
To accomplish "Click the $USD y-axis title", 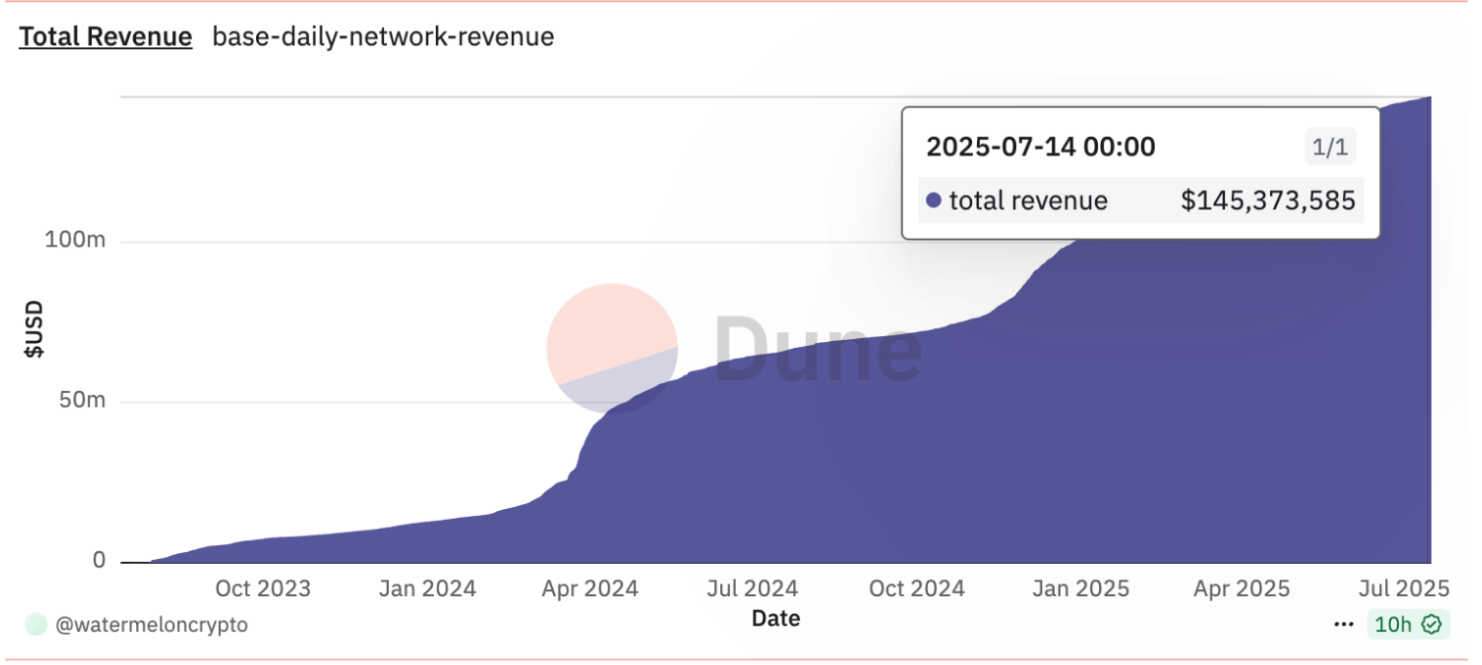I will click(x=33, y=329).
